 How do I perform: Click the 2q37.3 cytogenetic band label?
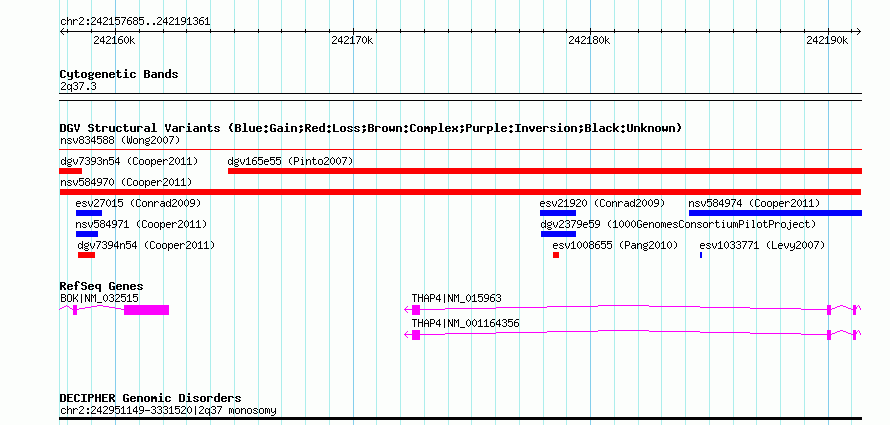[x=78, y=86]
